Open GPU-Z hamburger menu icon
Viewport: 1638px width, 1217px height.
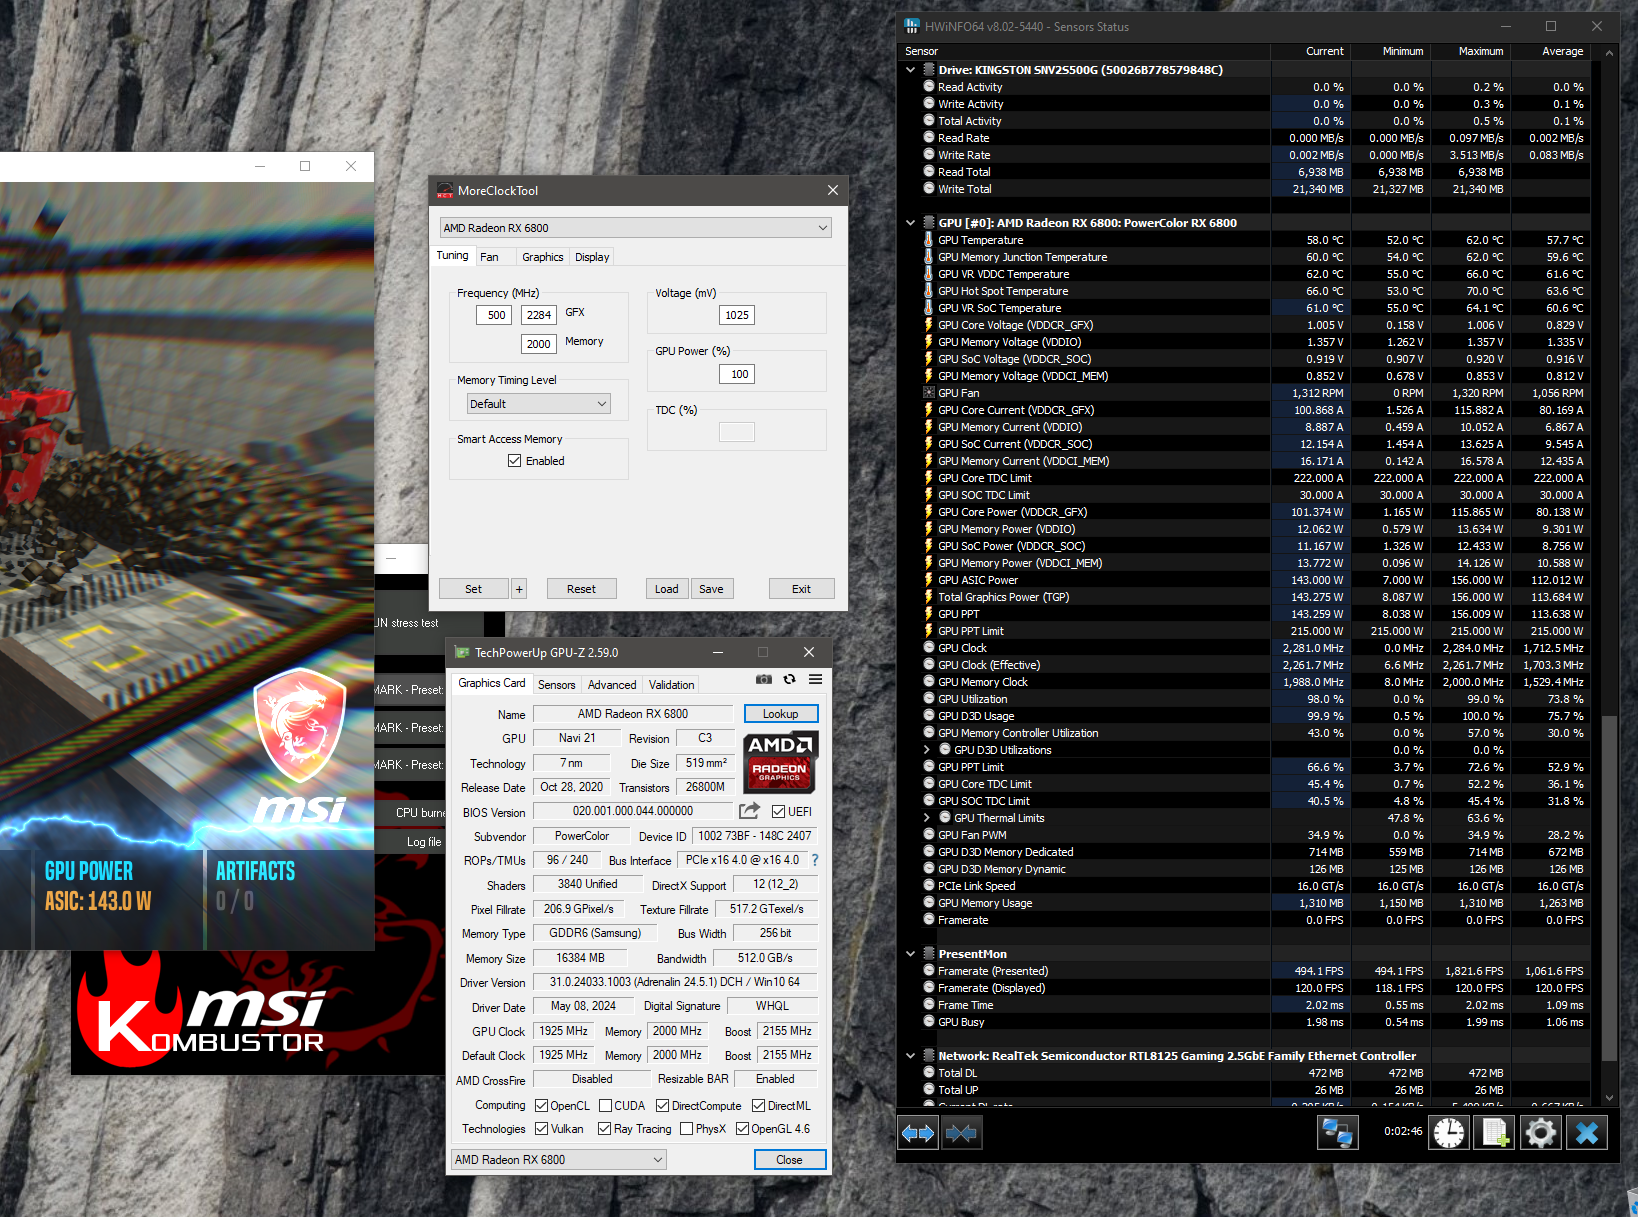[816, 680]
